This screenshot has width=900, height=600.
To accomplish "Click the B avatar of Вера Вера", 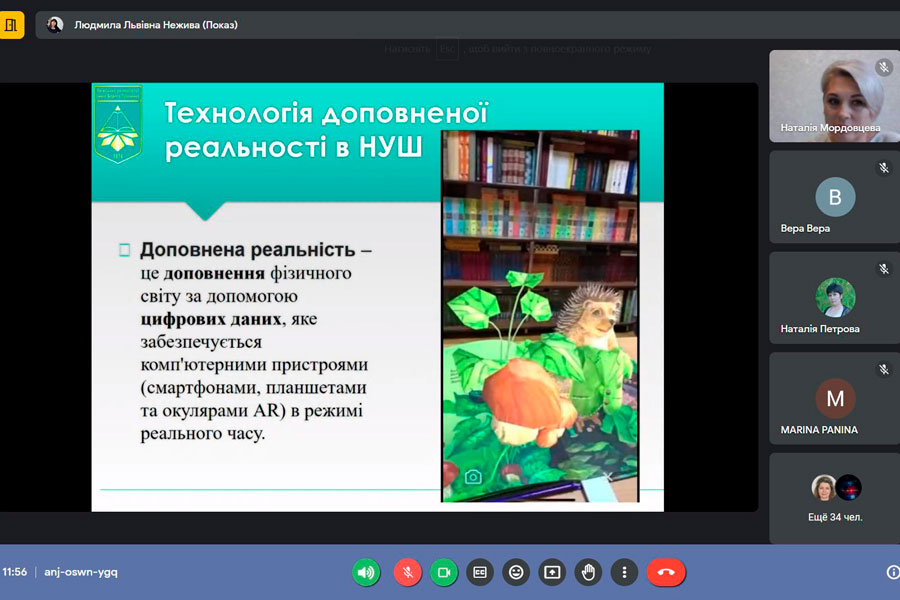I will (x=835, y=197).
